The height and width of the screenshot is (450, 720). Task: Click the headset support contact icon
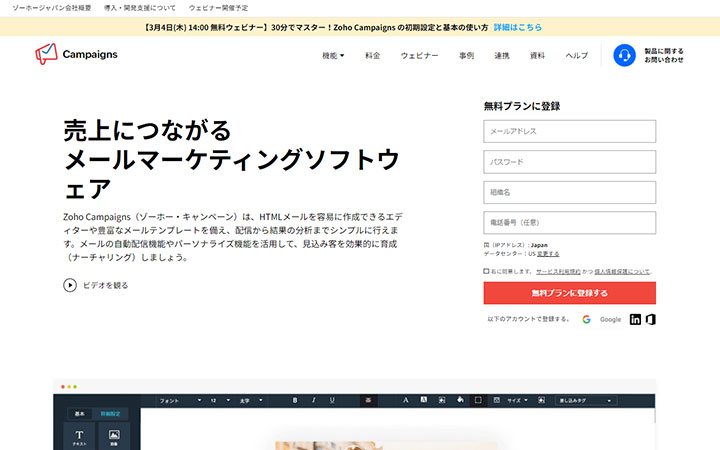tap(624, 55)
